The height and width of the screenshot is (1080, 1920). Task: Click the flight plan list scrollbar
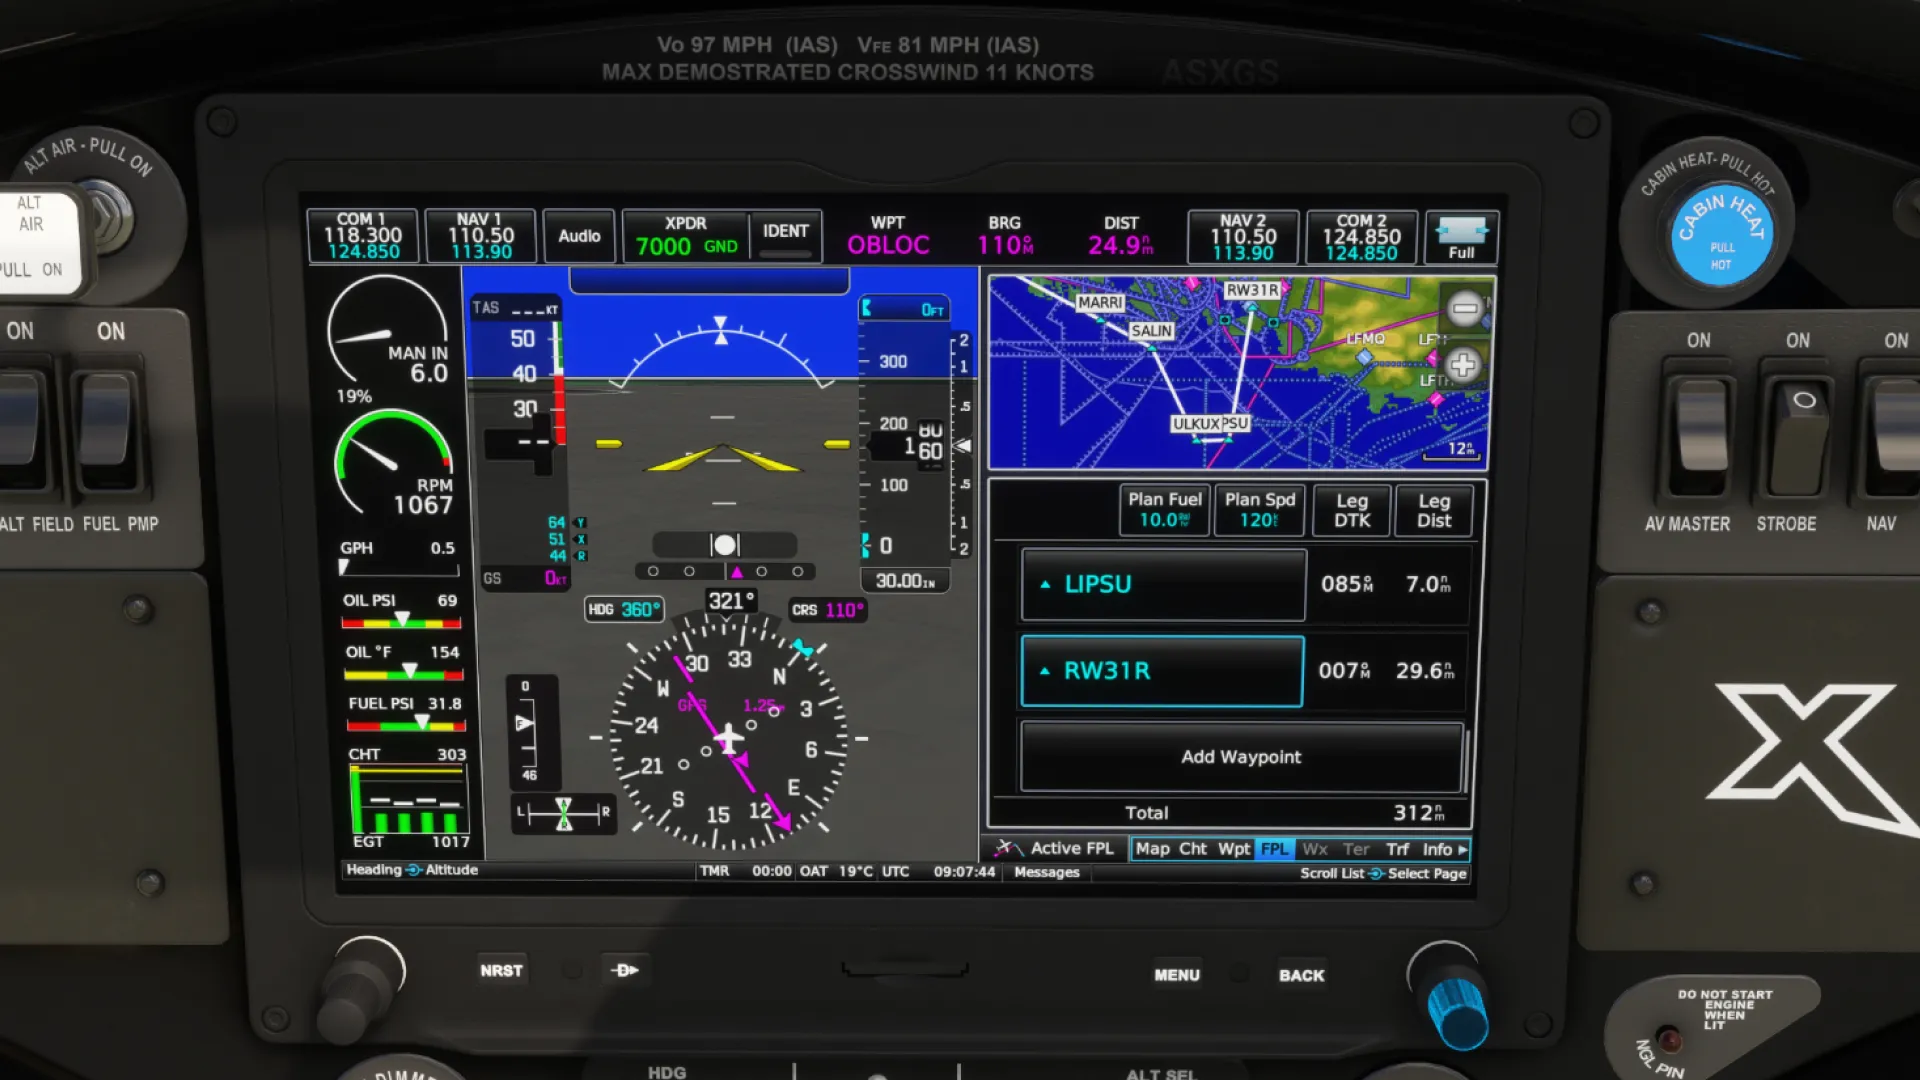pos(1467,760)
